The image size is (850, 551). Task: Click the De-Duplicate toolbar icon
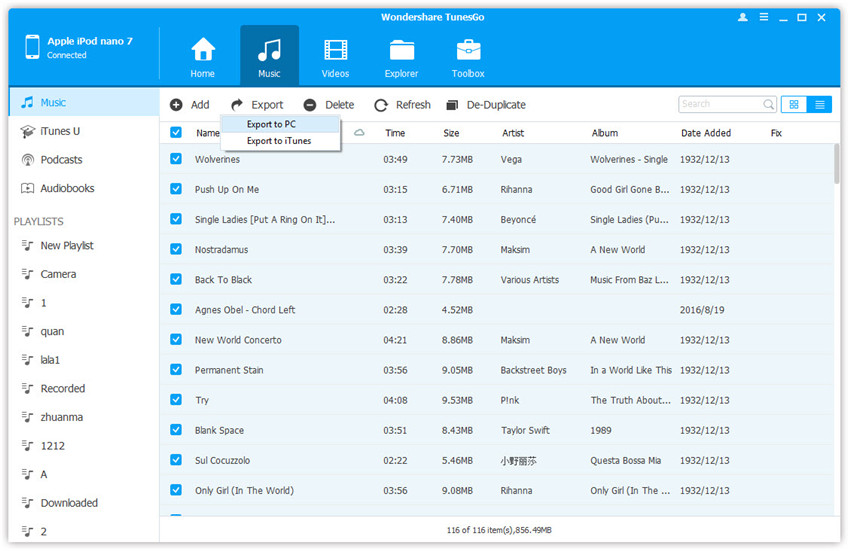(452, 105)
